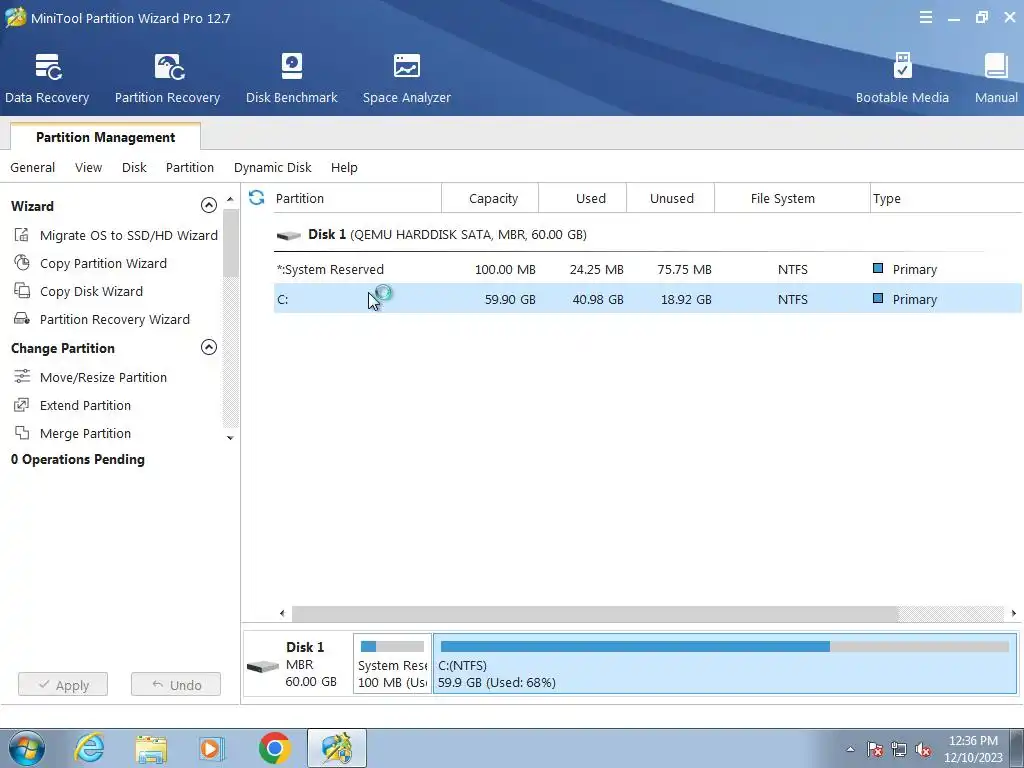
Task: Collapse the Change Partition section
Action: tap(208, 347)
